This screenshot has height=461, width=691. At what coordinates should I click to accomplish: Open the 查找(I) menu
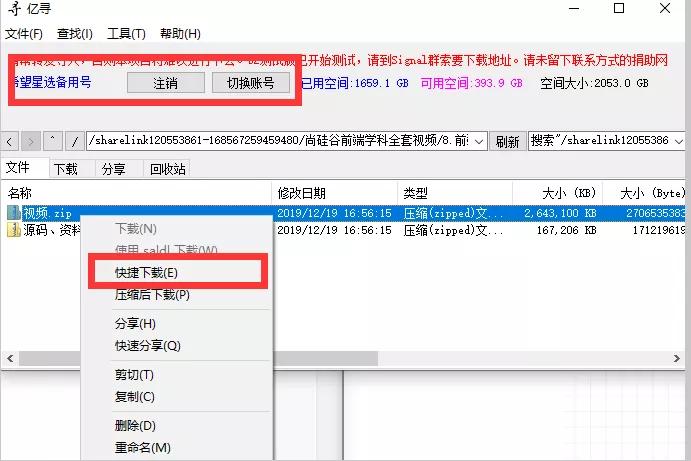coord(74,34)
